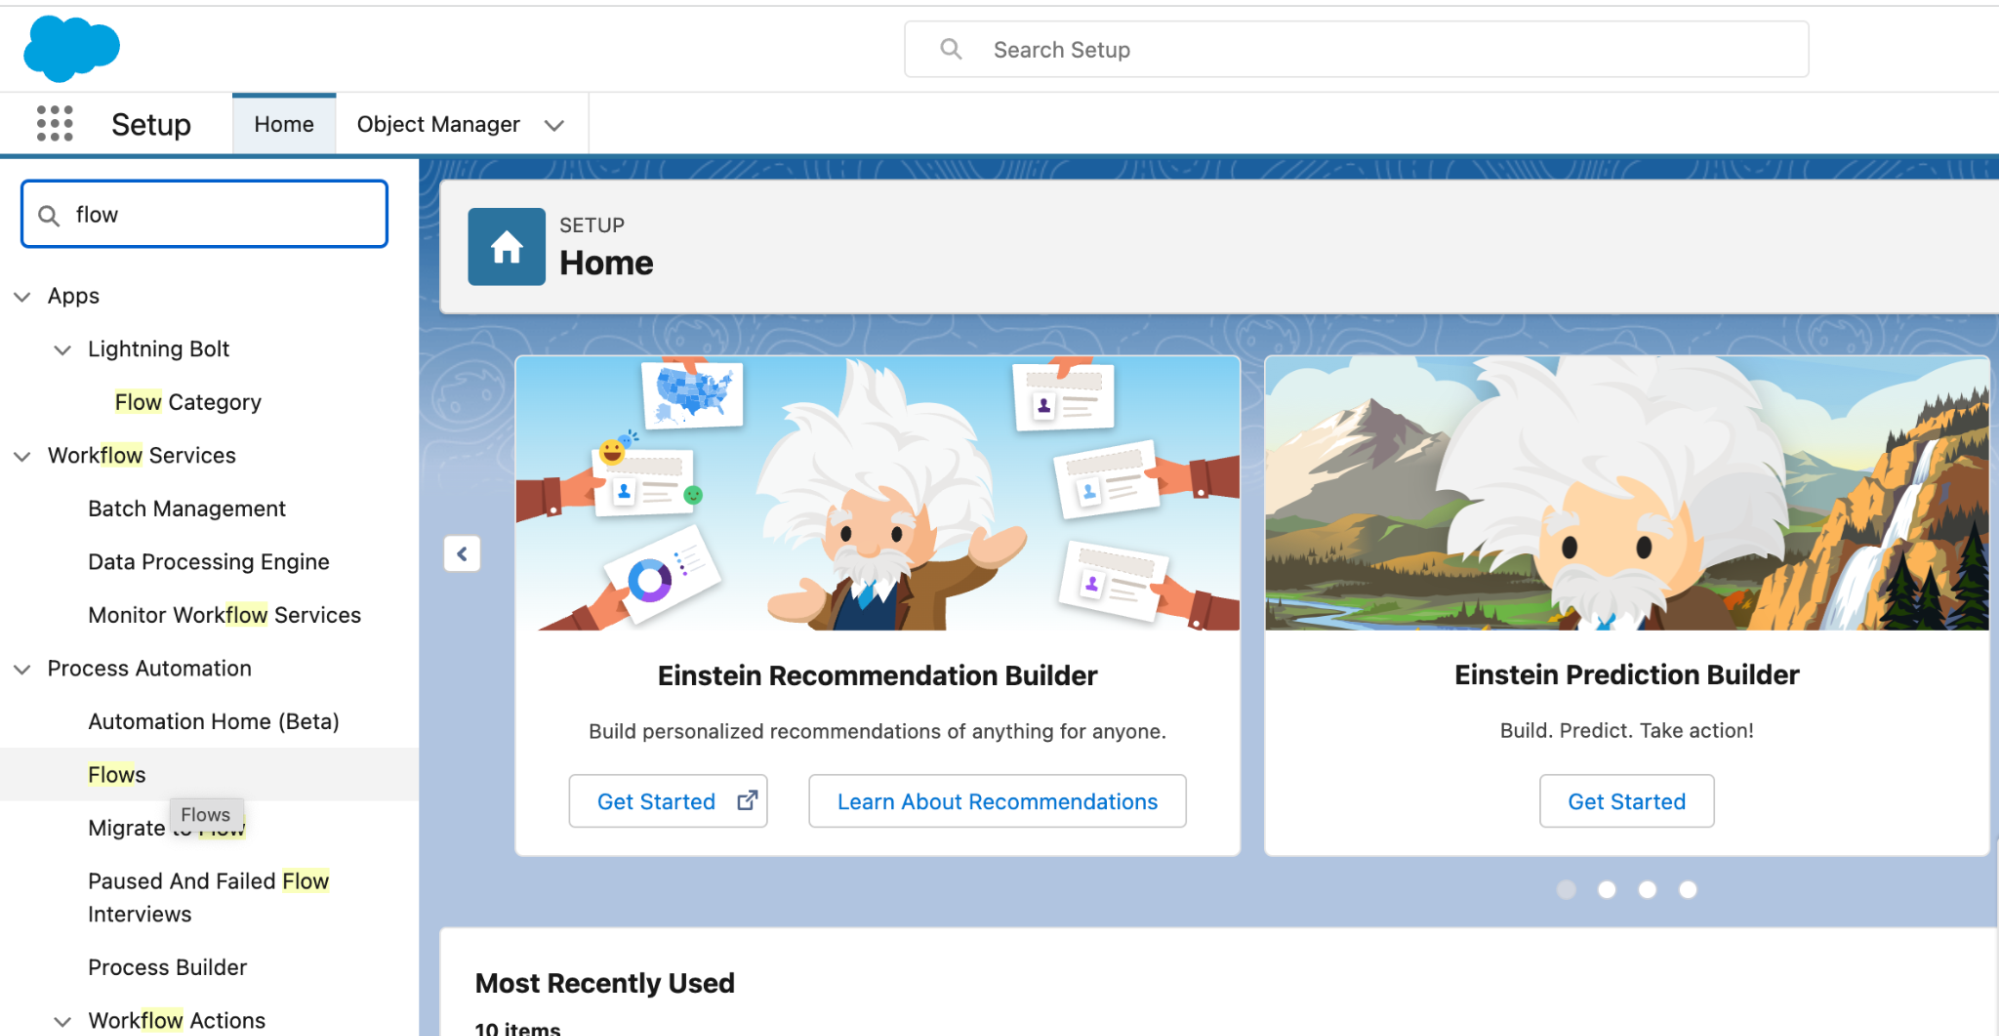Click the Quick Find search magnifier icon

(x=48, y=215)
